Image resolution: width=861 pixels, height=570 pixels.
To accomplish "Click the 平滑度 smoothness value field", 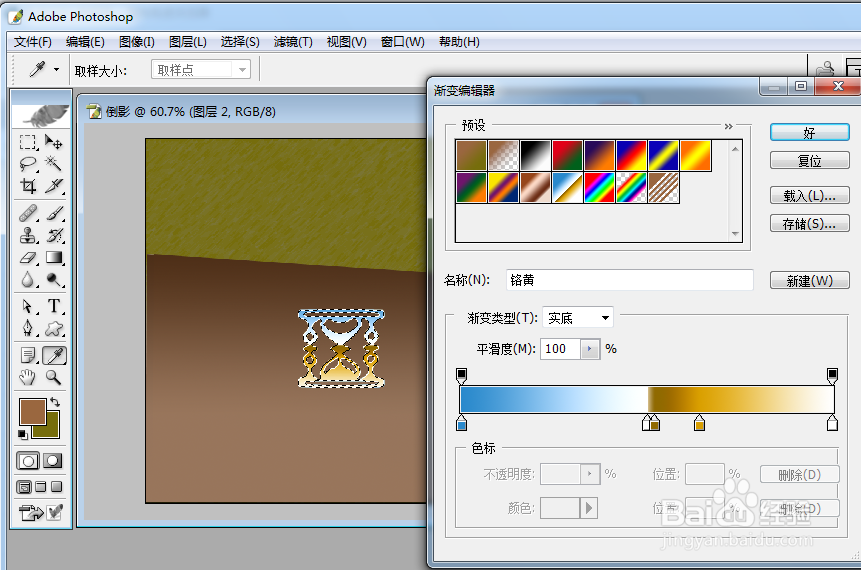I will point(560,349).
